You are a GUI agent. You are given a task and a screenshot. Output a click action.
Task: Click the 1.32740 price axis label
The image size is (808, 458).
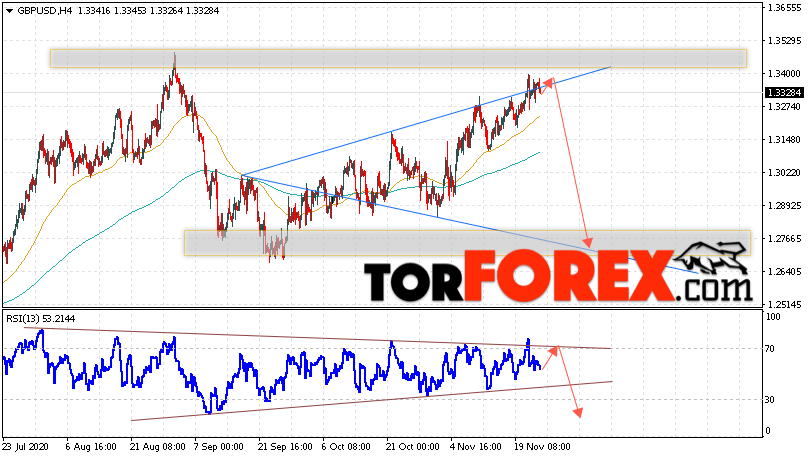point(784,107)
